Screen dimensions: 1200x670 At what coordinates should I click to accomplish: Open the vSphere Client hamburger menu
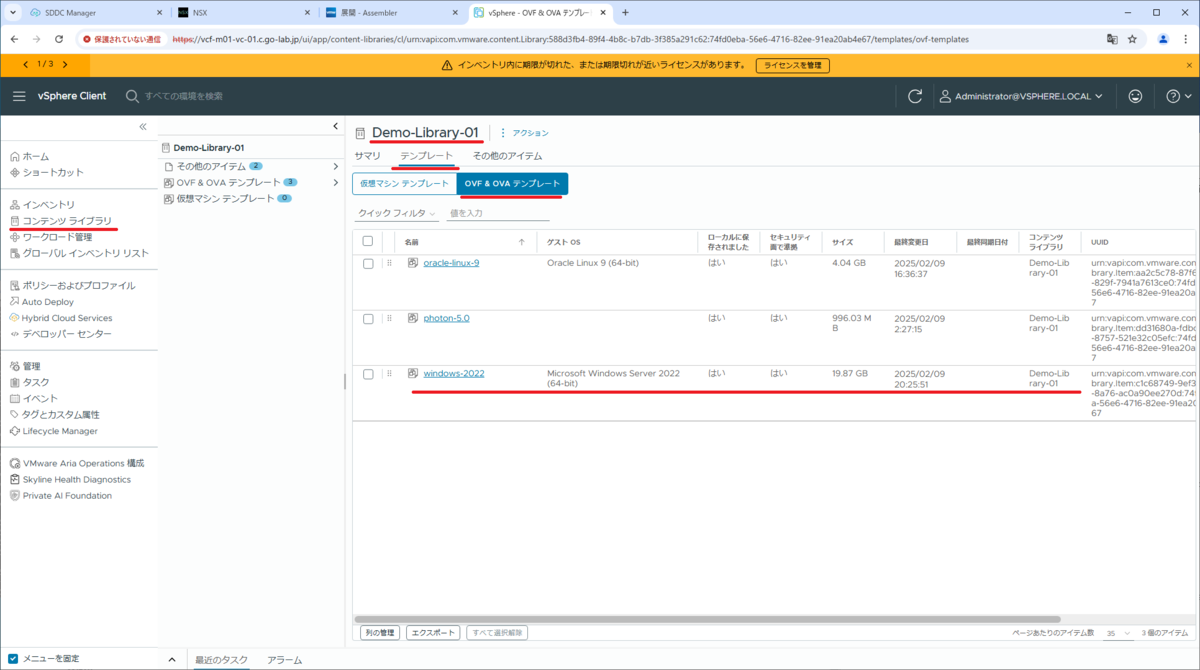[19, 96]
